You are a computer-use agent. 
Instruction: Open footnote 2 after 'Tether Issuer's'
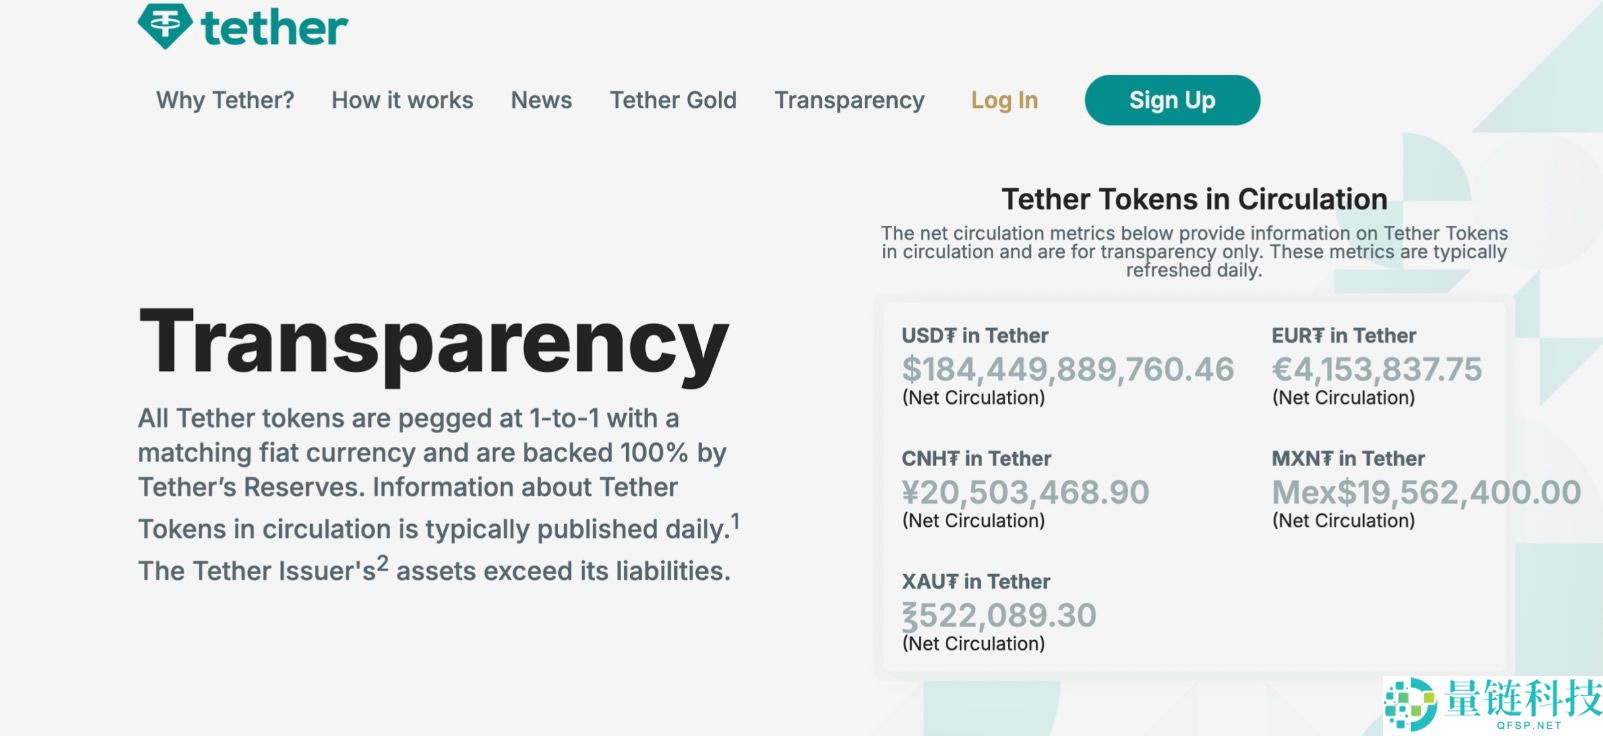click(382, 563)
